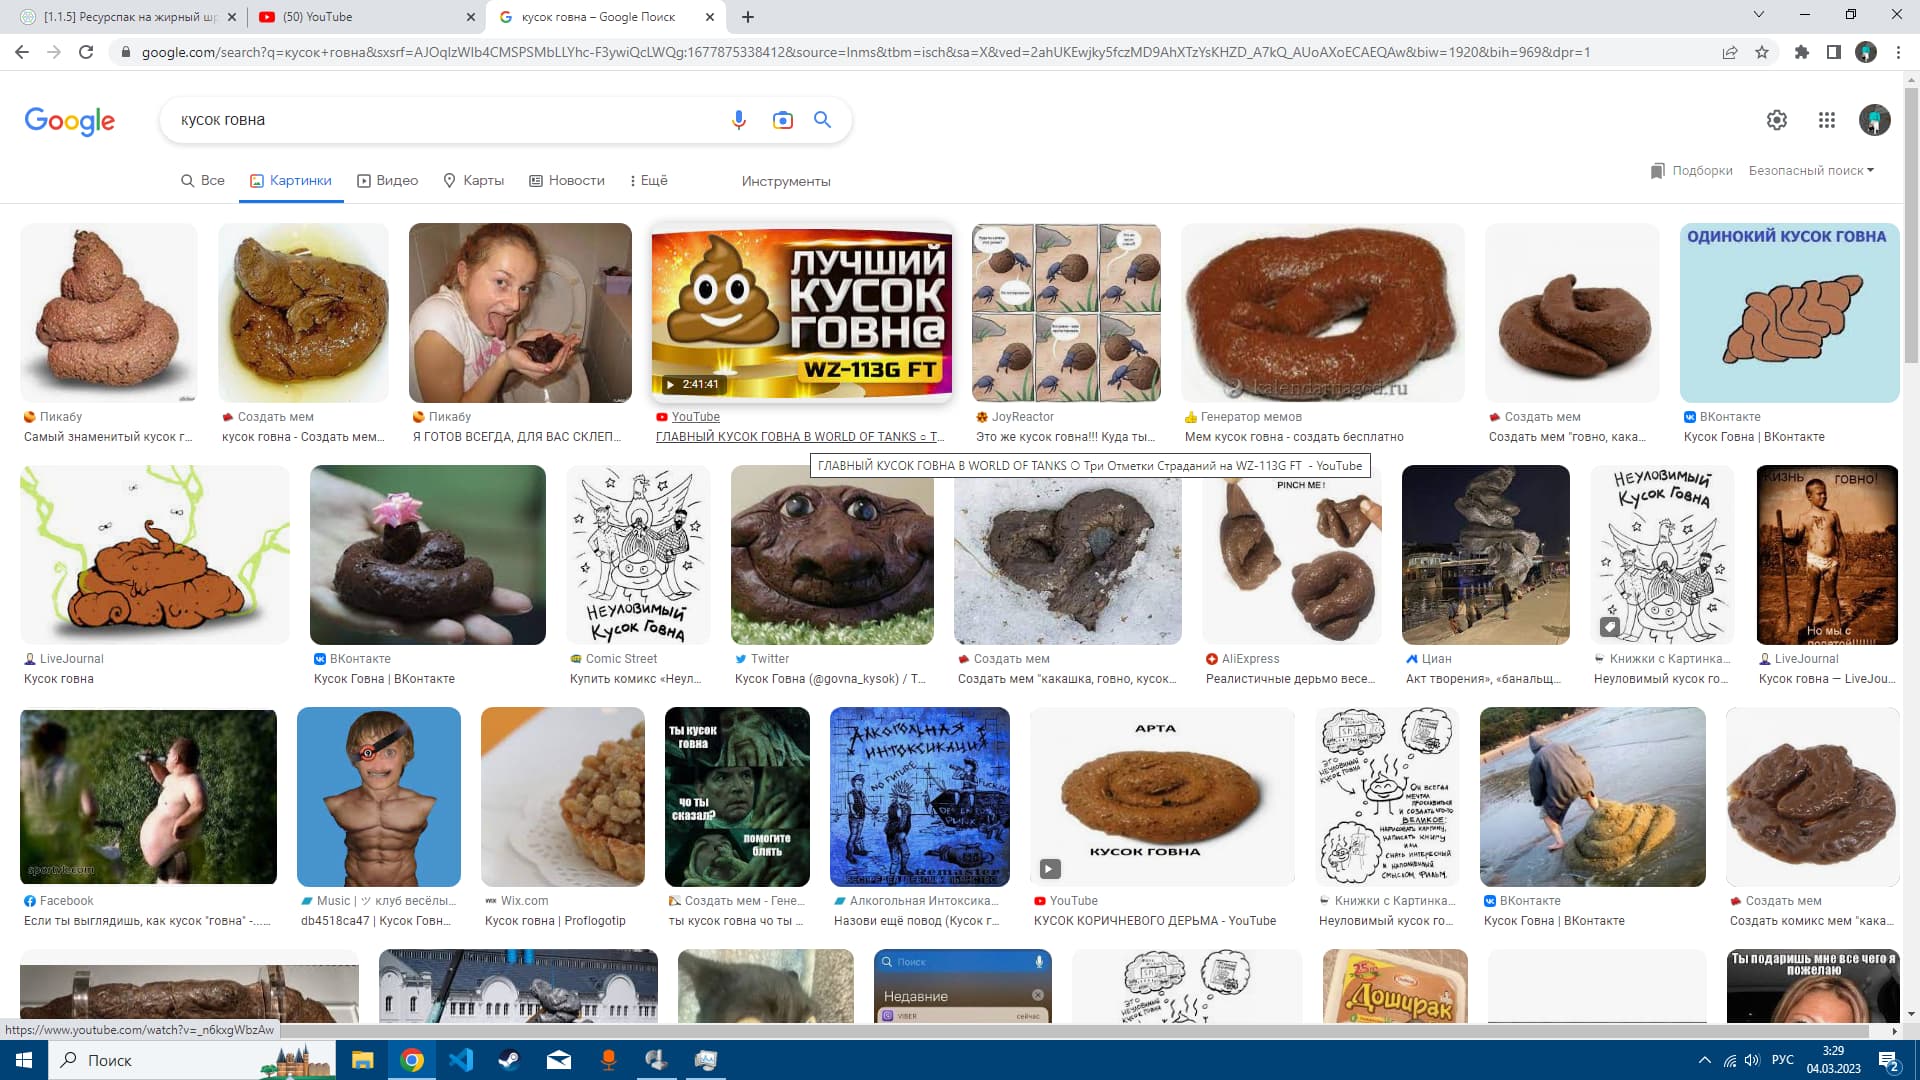The height and width of the screenshot is (1080, 1920).
Task: Reload the page
Action: tap(86, 52)
